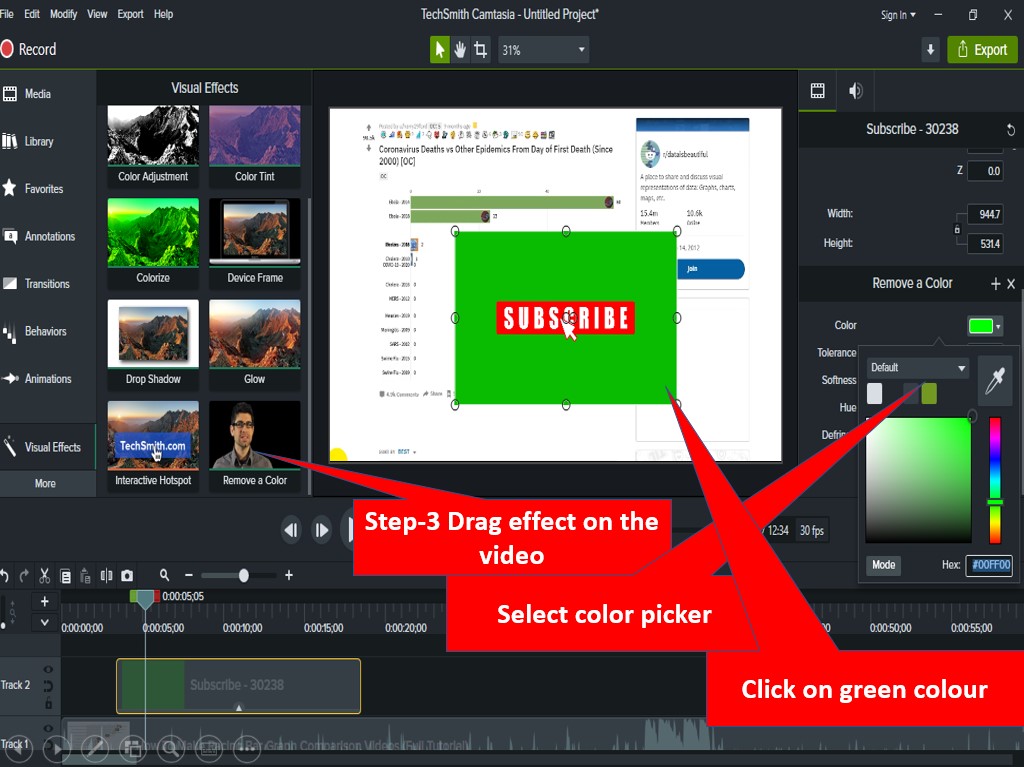Screen dimensions: 1024x767
Task: Pick the olive green palette swatch
Action: tap(929, 393)
